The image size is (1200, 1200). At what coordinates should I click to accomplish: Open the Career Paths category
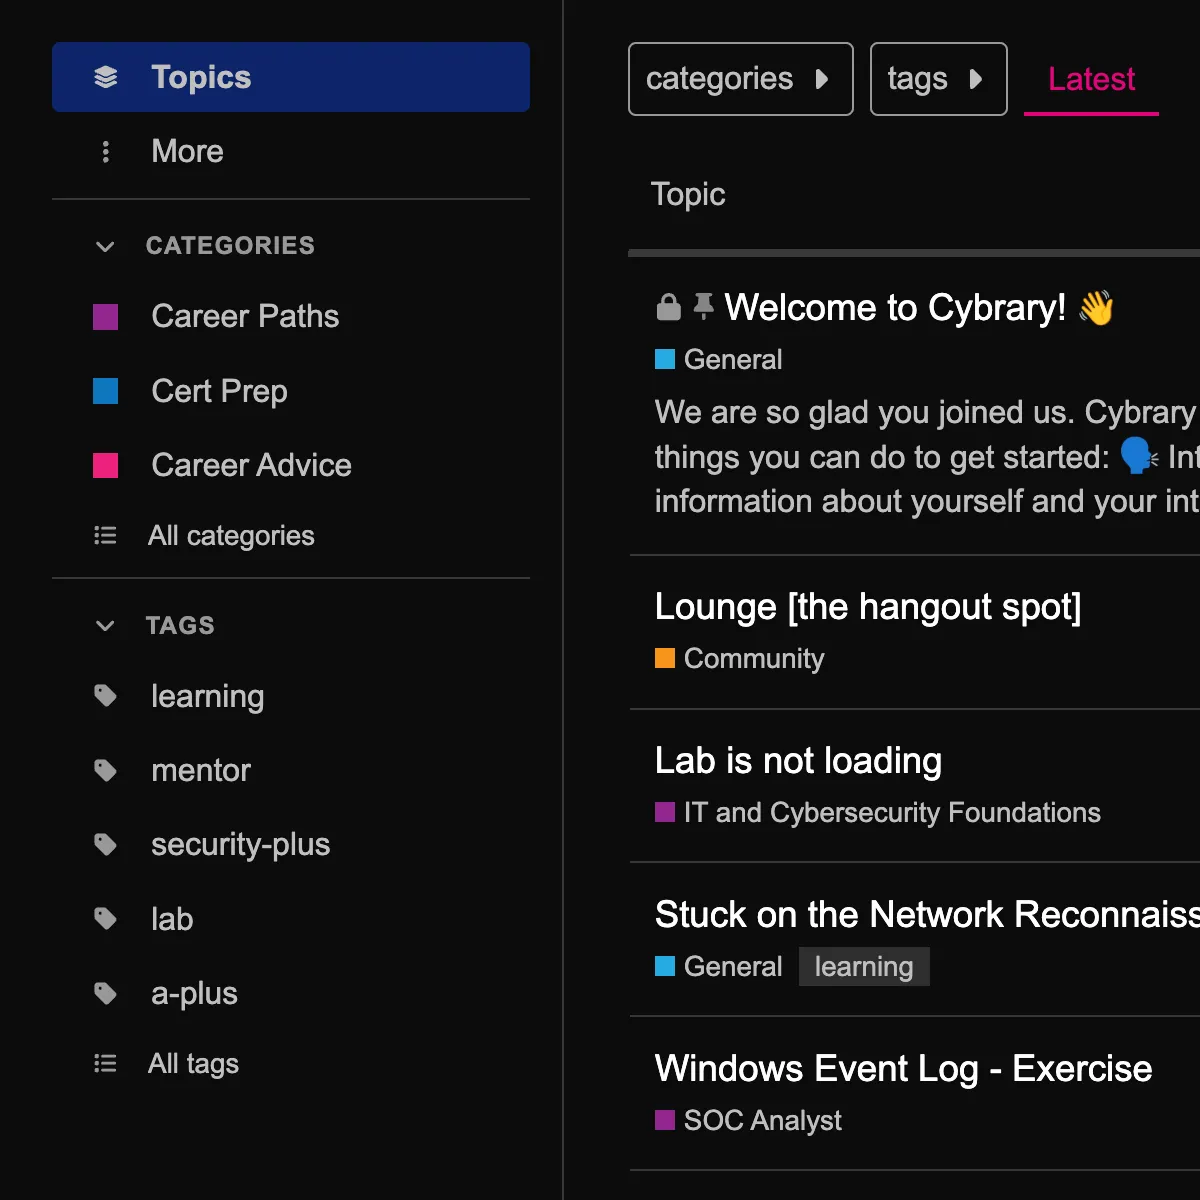[291, 317]
